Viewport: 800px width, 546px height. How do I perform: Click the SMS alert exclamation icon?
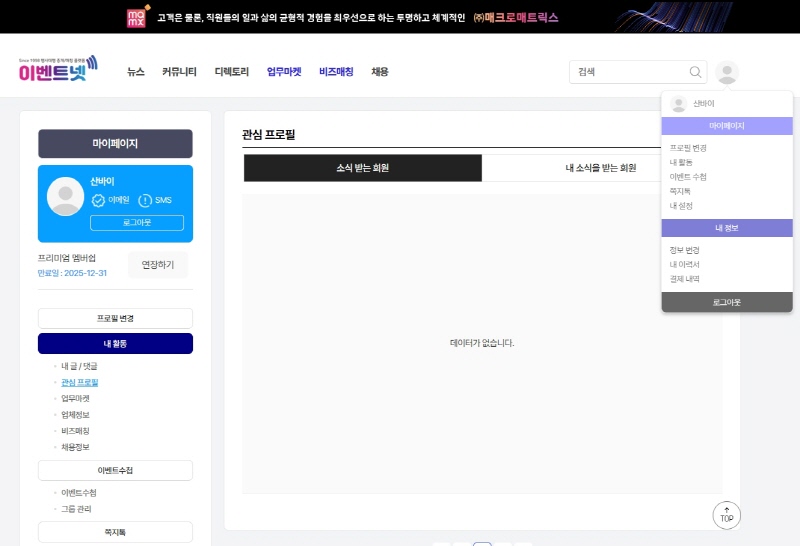145,200
